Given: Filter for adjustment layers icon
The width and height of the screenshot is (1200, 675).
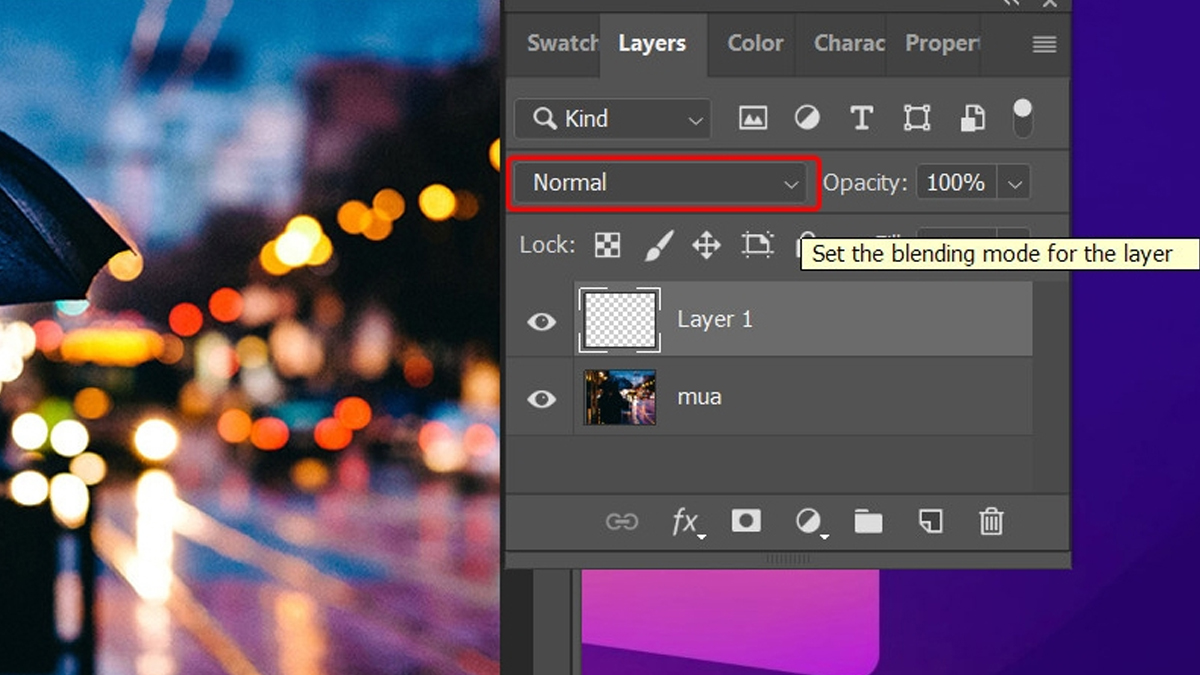Looking at the screenshot, I should click(807, 119).
